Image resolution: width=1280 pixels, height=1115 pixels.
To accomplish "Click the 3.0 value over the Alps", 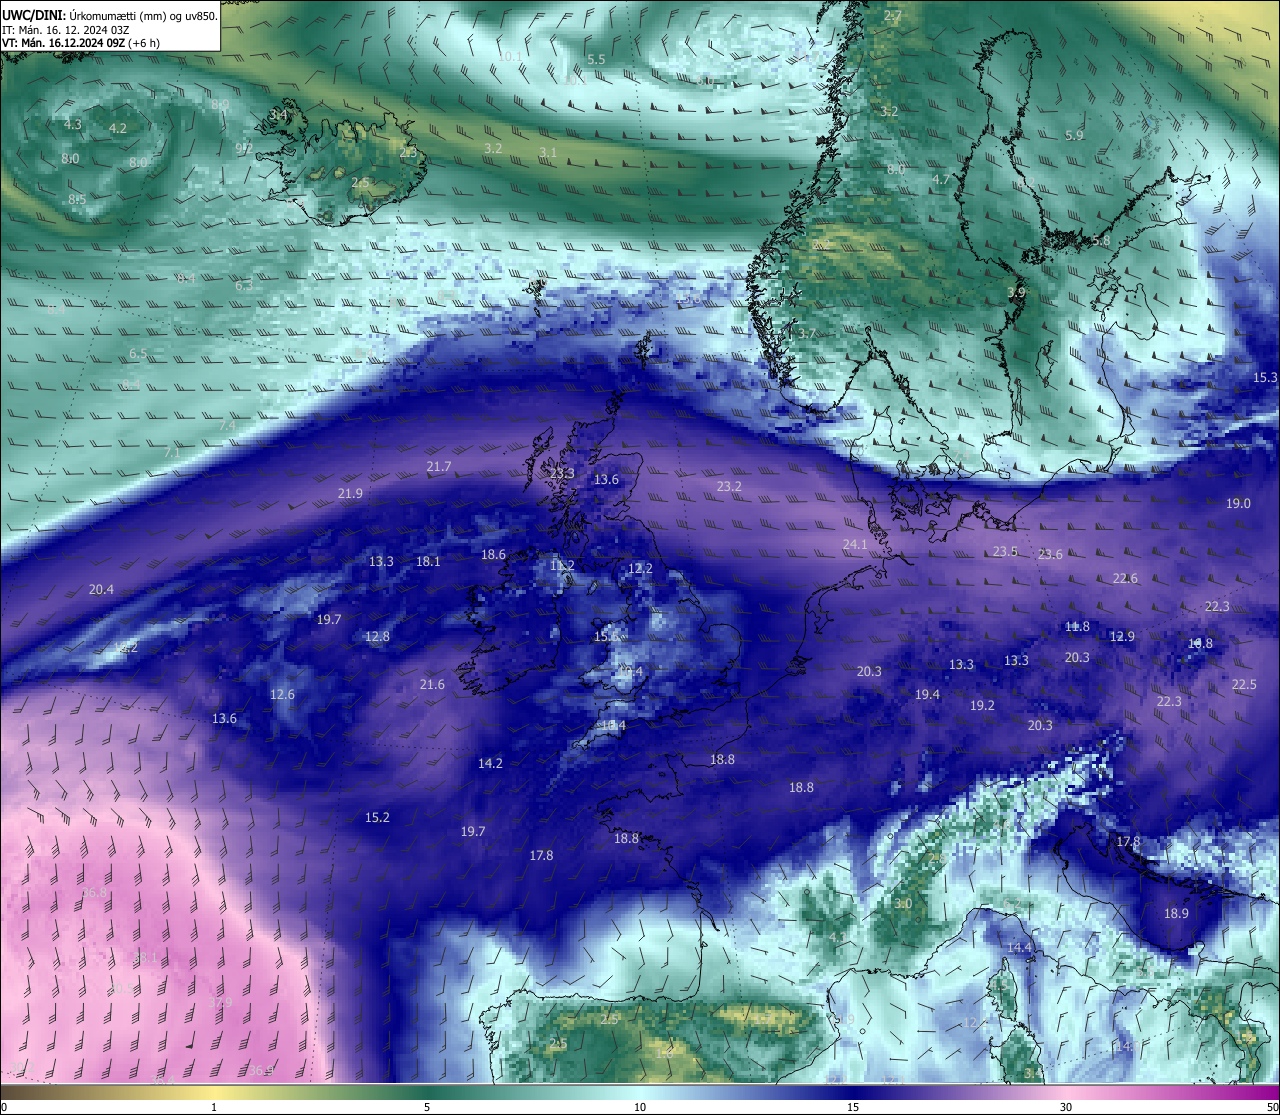I will coord(903,904).
